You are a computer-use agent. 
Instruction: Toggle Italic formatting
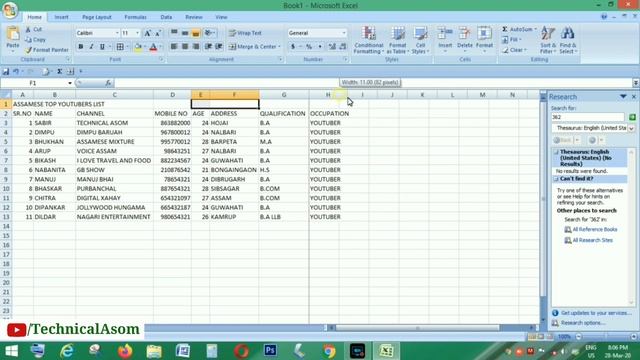pos(91,47)
